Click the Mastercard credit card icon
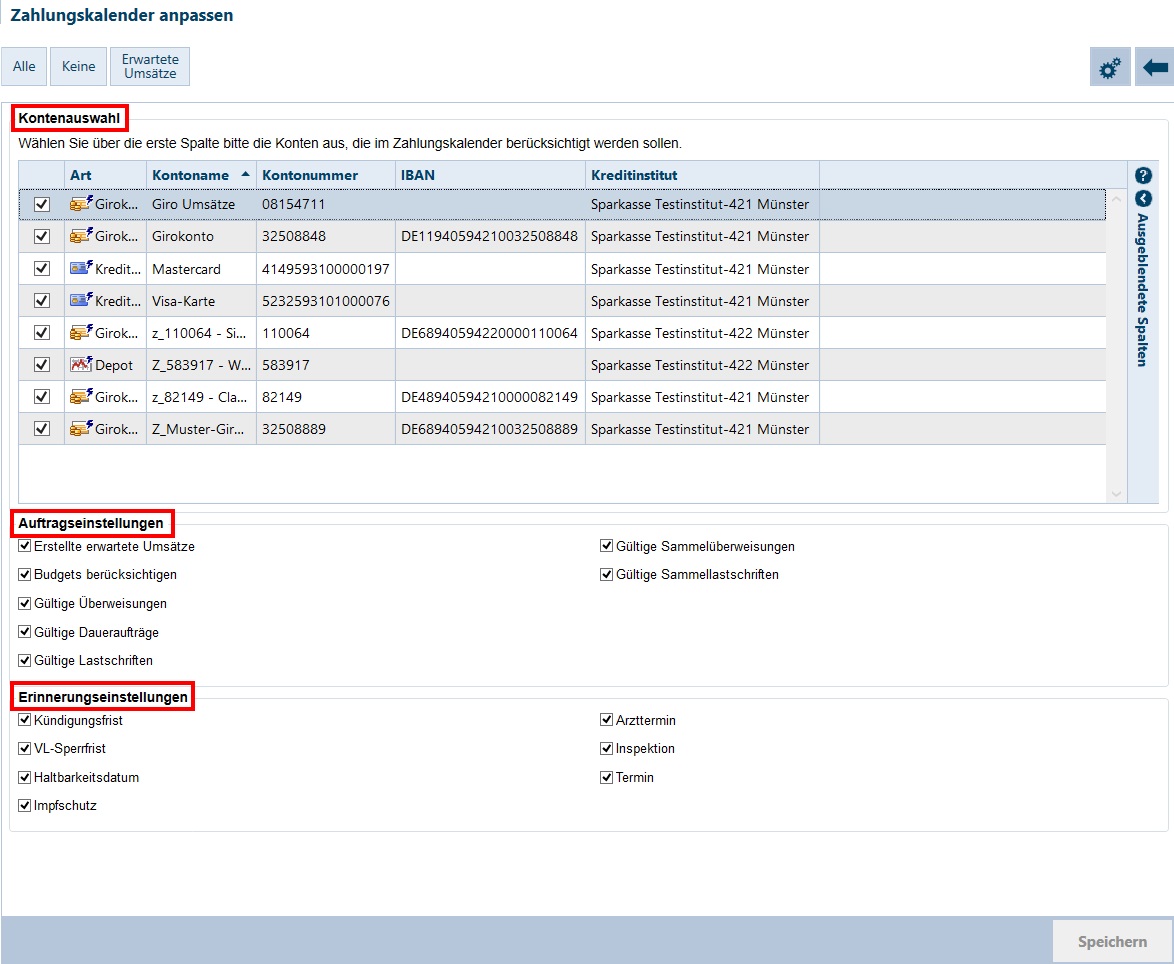 tap(81, 269)
